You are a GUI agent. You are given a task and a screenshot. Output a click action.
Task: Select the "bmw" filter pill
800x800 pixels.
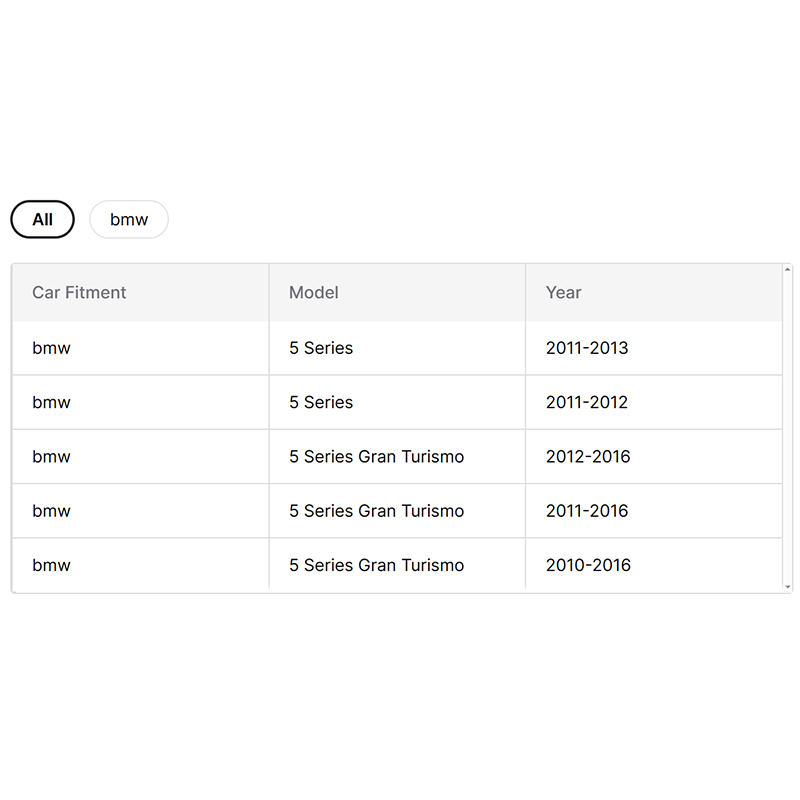pyautogui.click(x=129, y=219)
